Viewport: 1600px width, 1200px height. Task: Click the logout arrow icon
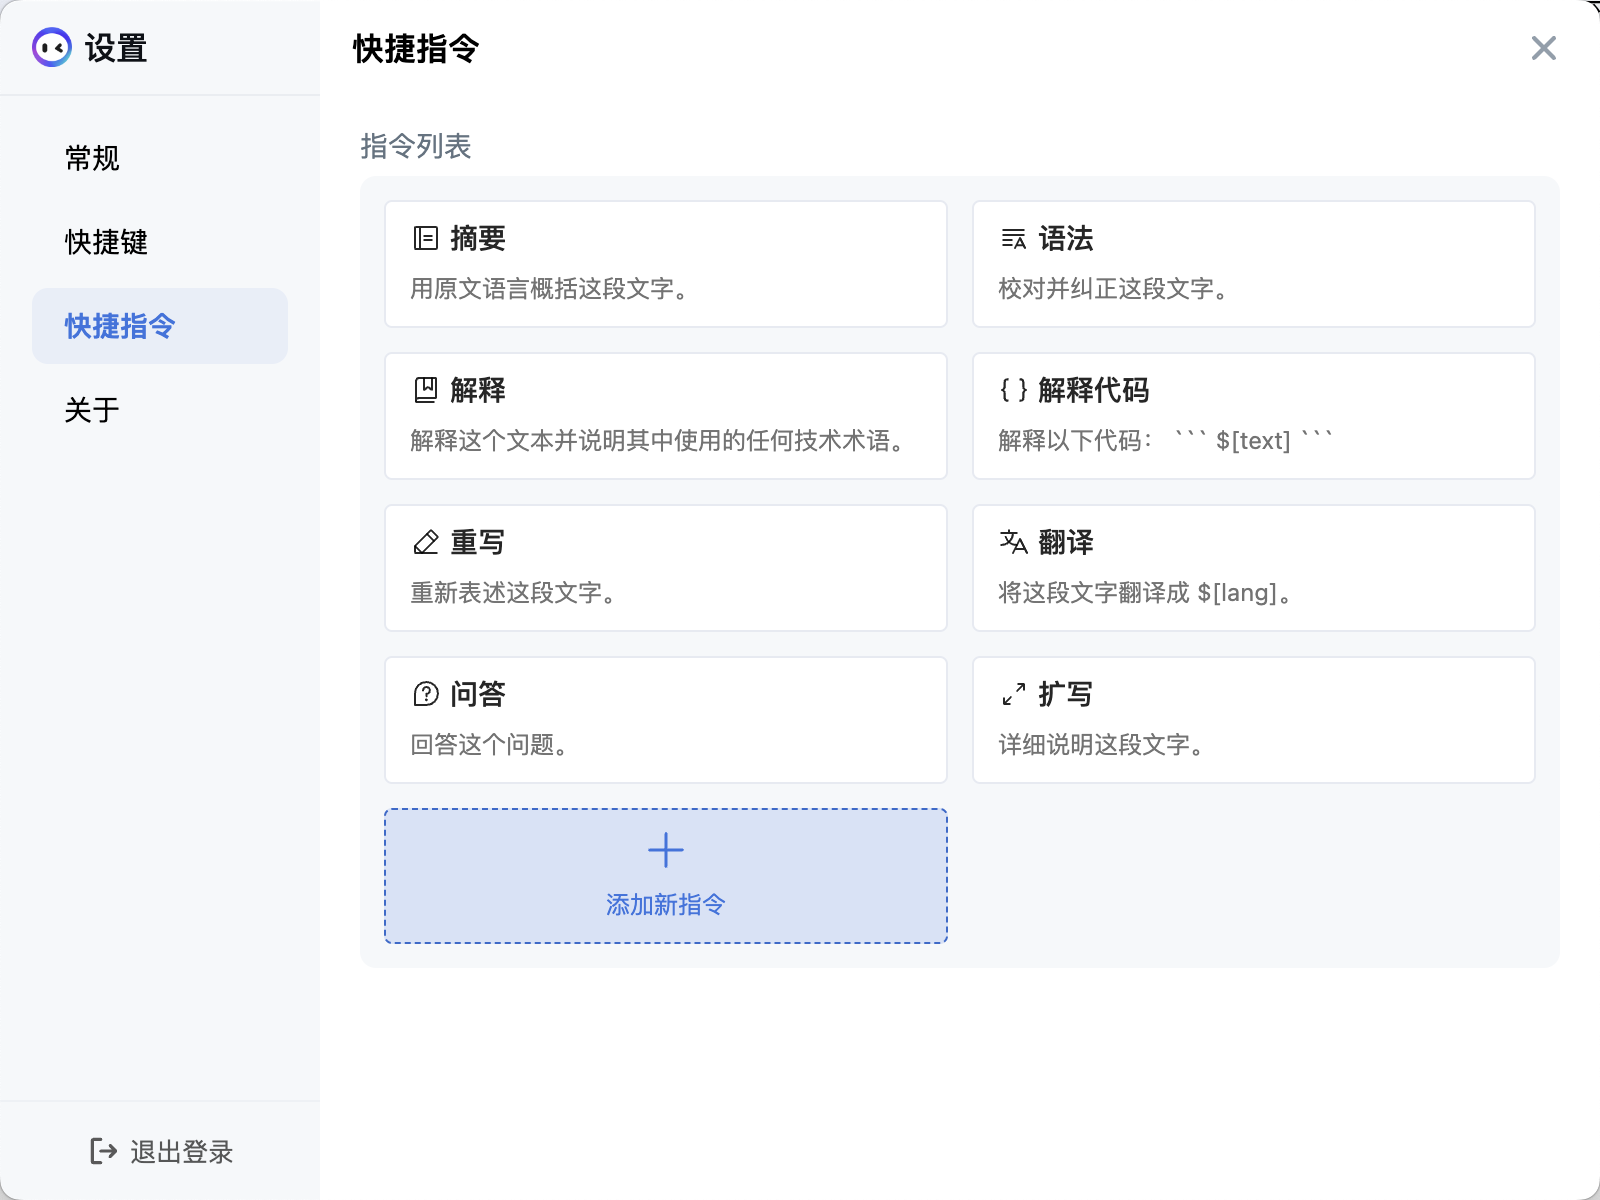[x=103, y=1151]
